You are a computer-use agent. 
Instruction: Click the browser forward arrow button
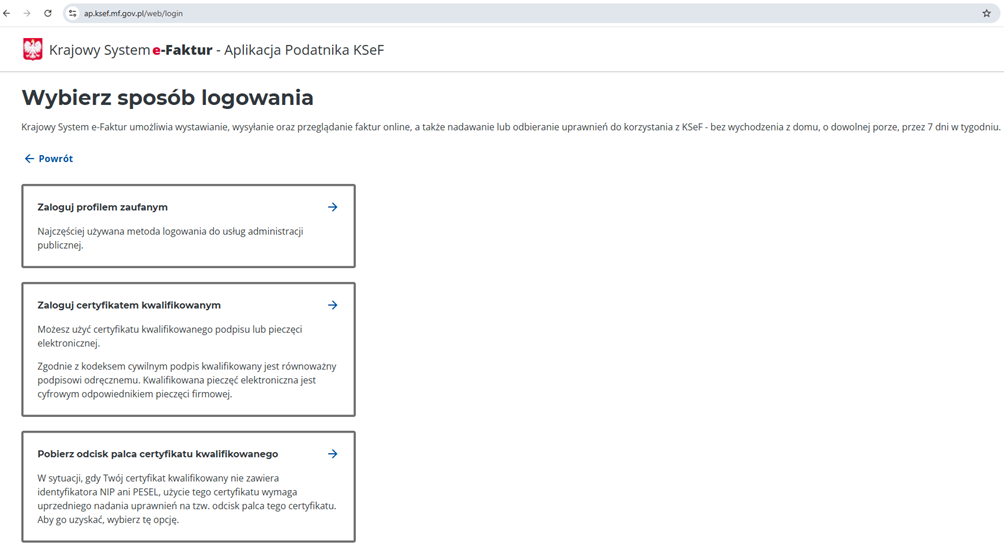[x=27, y=14]
